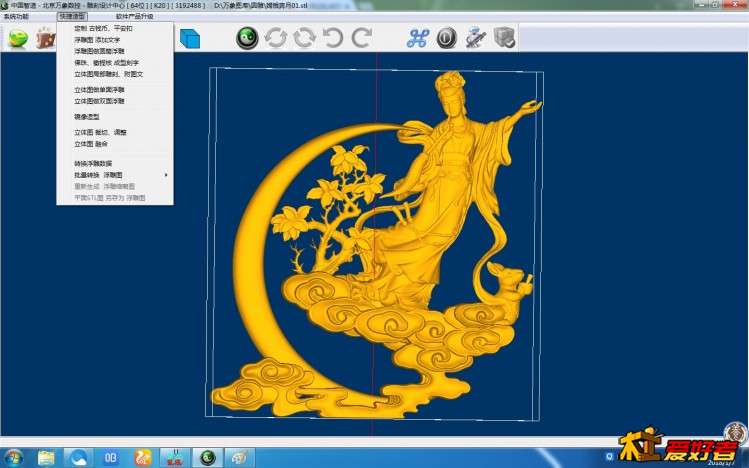Open the Windows Start button
749x468 pixels.
[13, 457]
